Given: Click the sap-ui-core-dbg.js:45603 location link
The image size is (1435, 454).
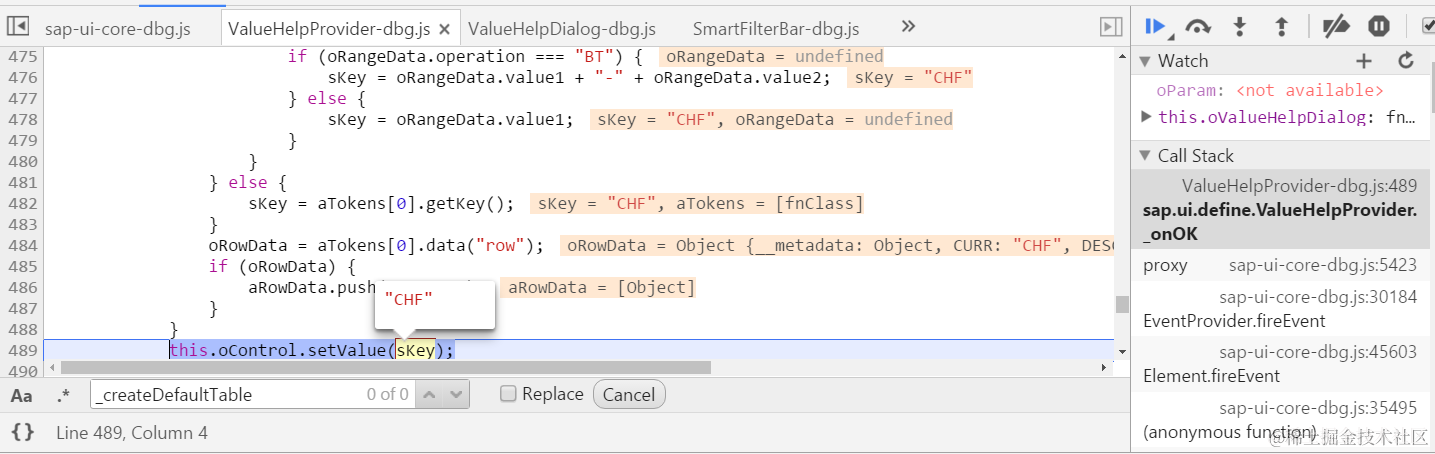Looking at the screenshot, I should 1317,352.
